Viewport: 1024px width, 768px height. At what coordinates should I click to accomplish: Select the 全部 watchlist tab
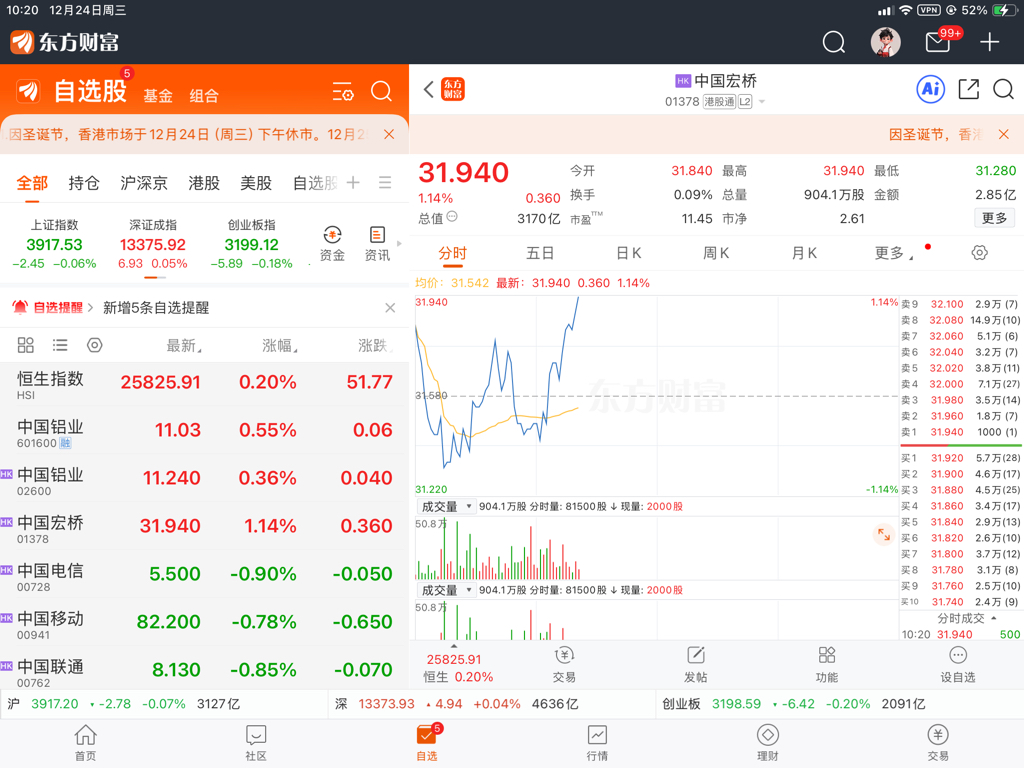click(x=32, y=184)
